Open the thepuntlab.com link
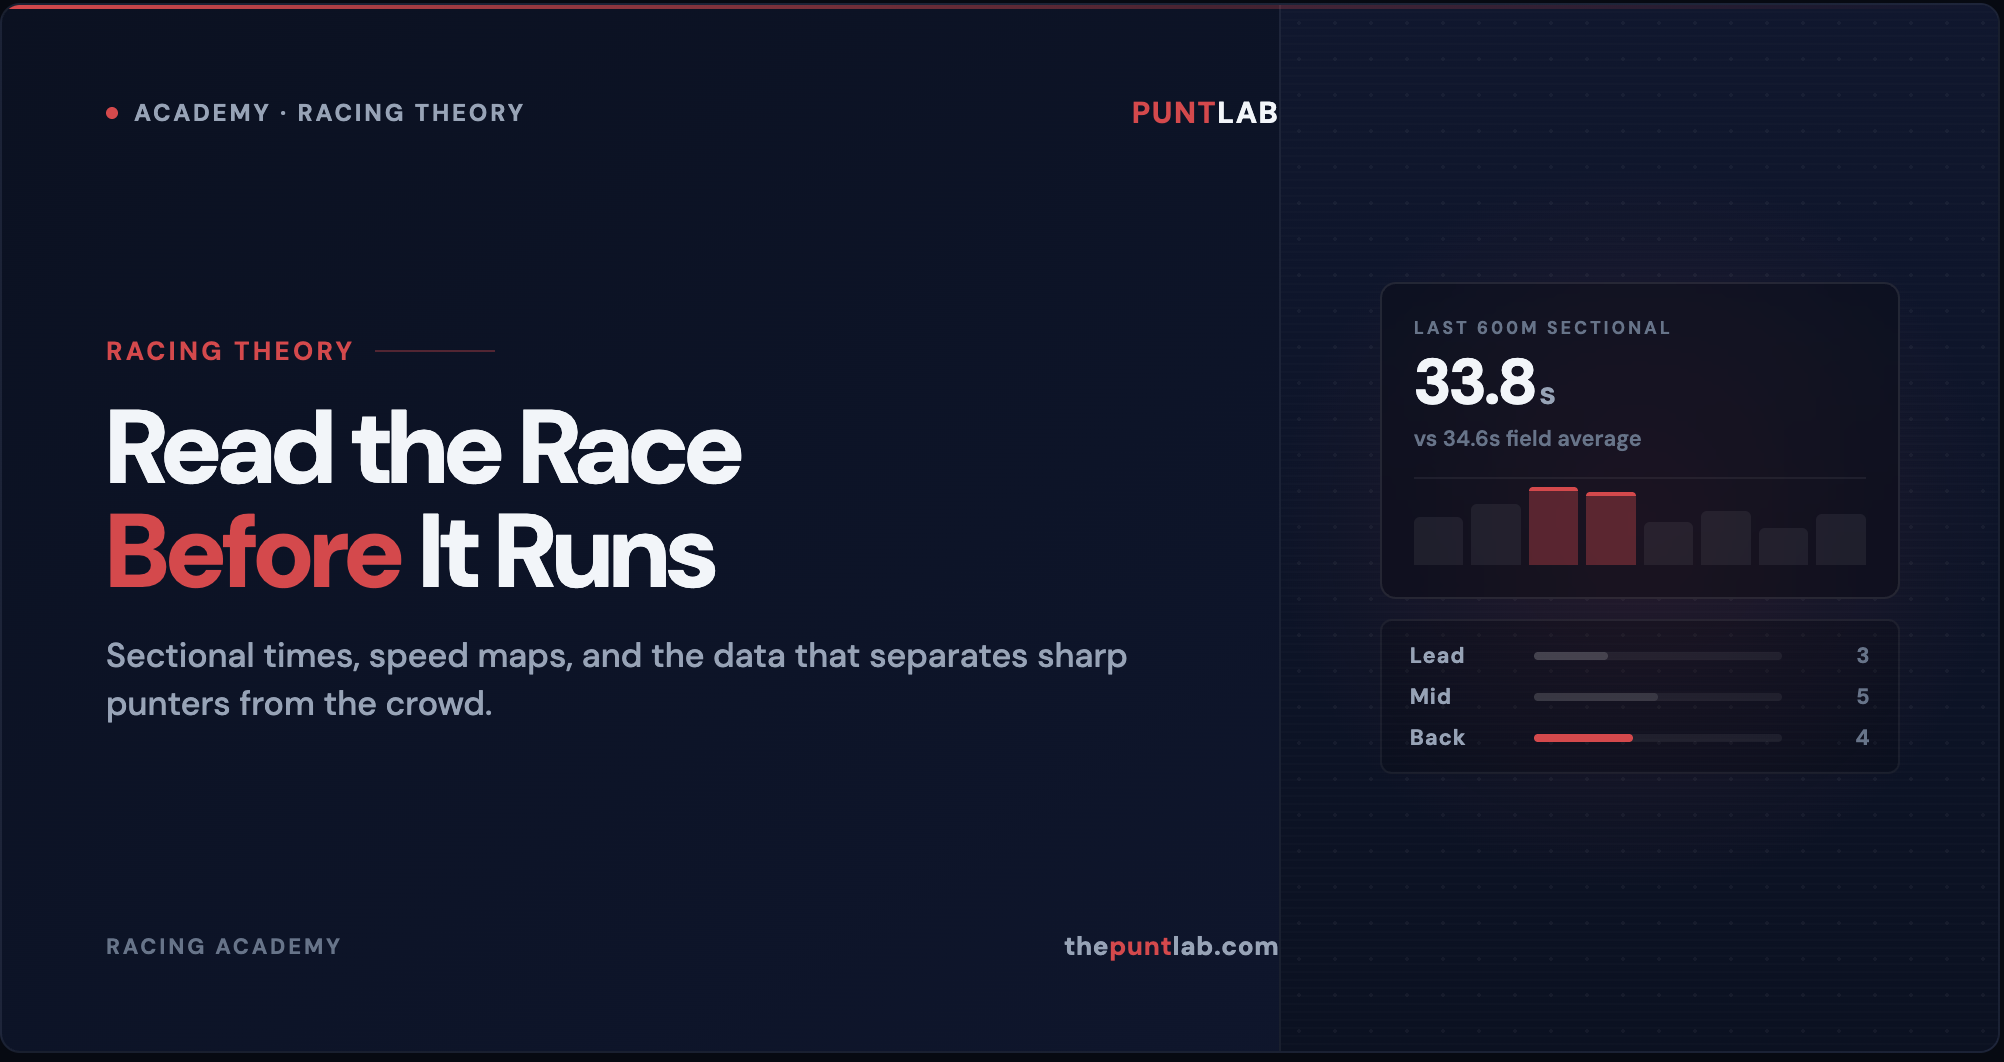 coord(1170,946)
